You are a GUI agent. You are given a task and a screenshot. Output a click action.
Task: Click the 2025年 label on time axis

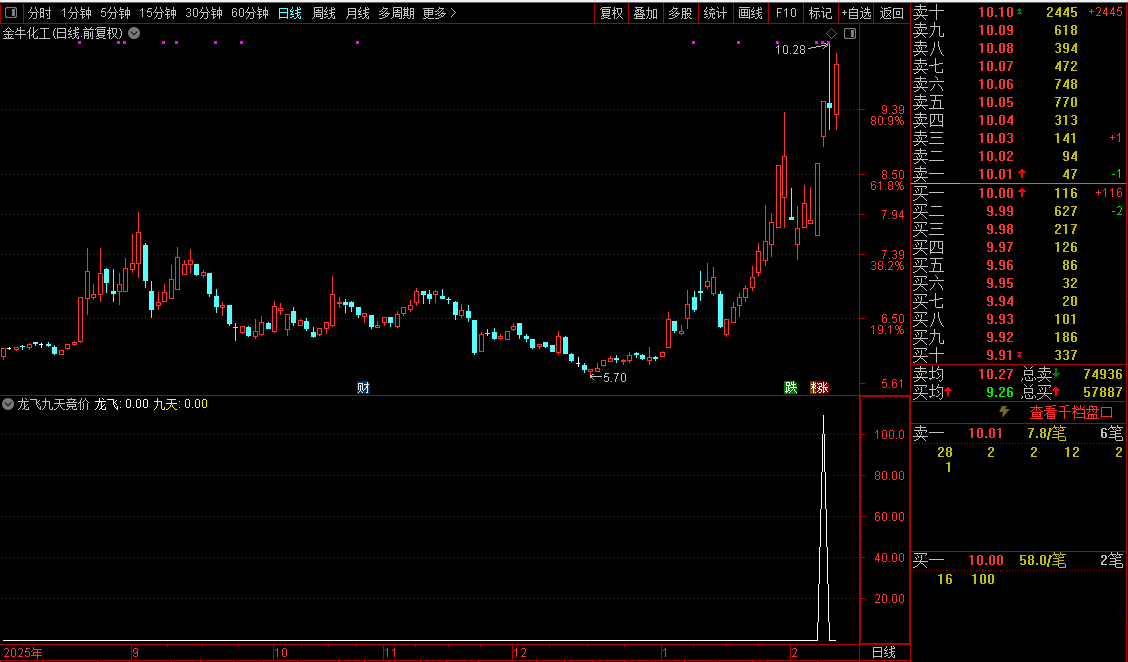click(22, 653)
